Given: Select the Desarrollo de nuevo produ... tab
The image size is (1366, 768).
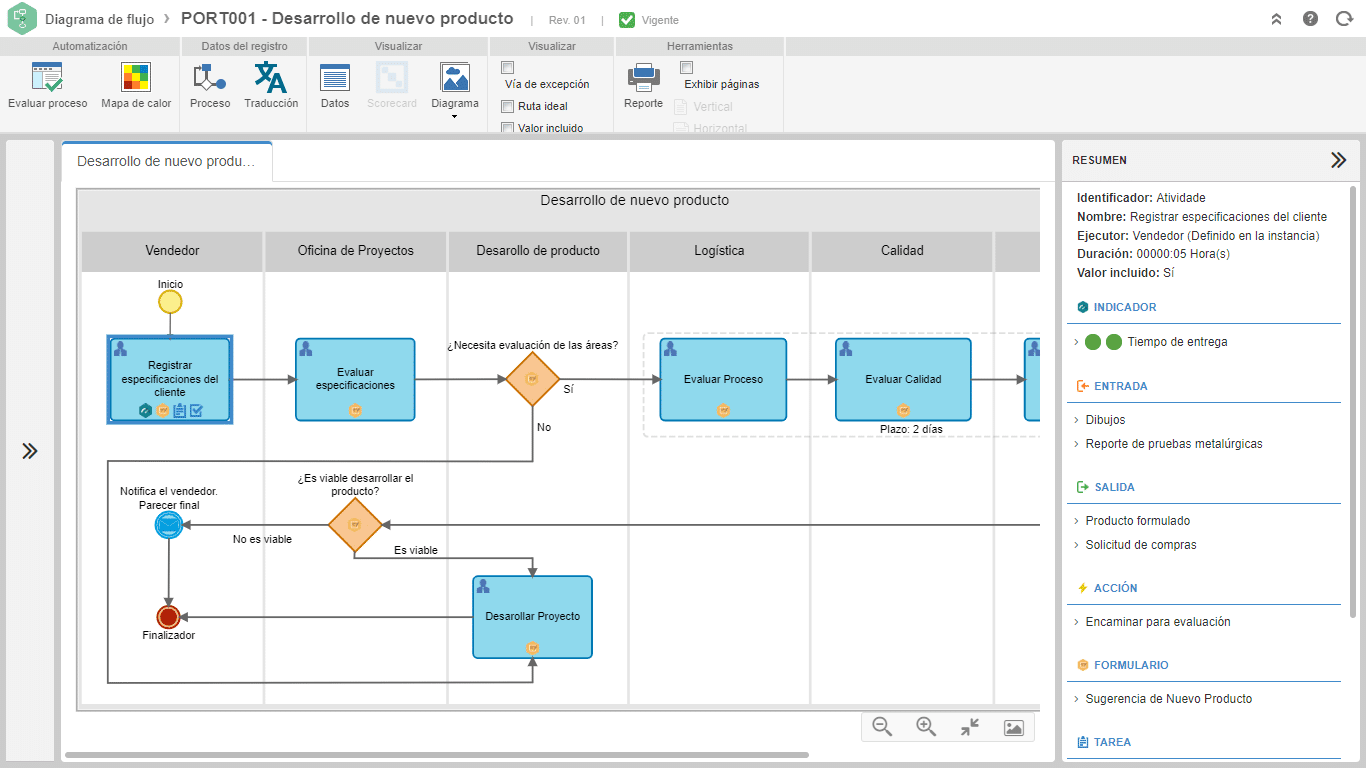Looking at the screenshot, I should tap(167, 161).
